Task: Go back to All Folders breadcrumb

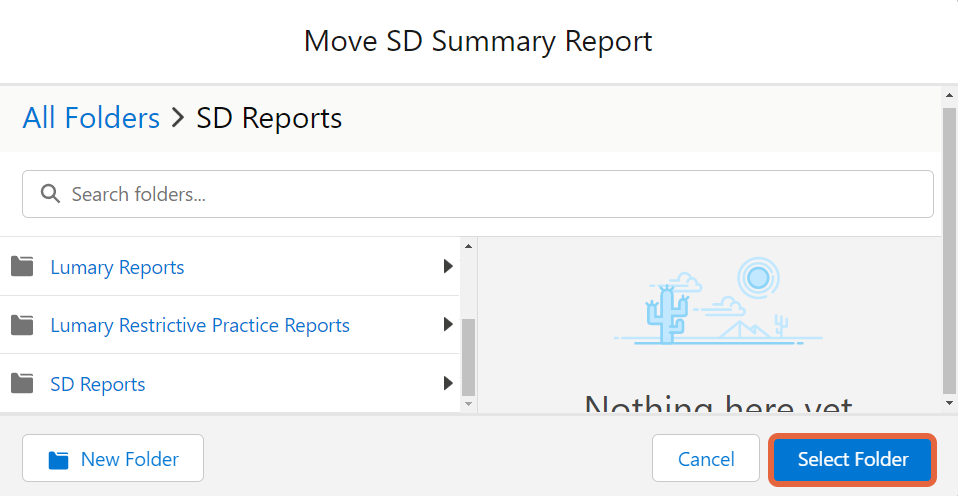Action: [x=91, y=118]
